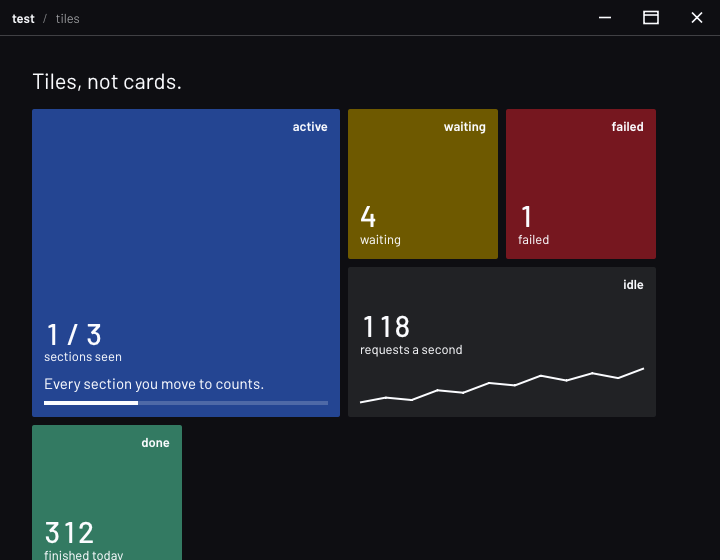The width and height of the screenshot is (720, 560).
Task: Click the 'waiting' caption under the 4
Action: tap(380, 240)
